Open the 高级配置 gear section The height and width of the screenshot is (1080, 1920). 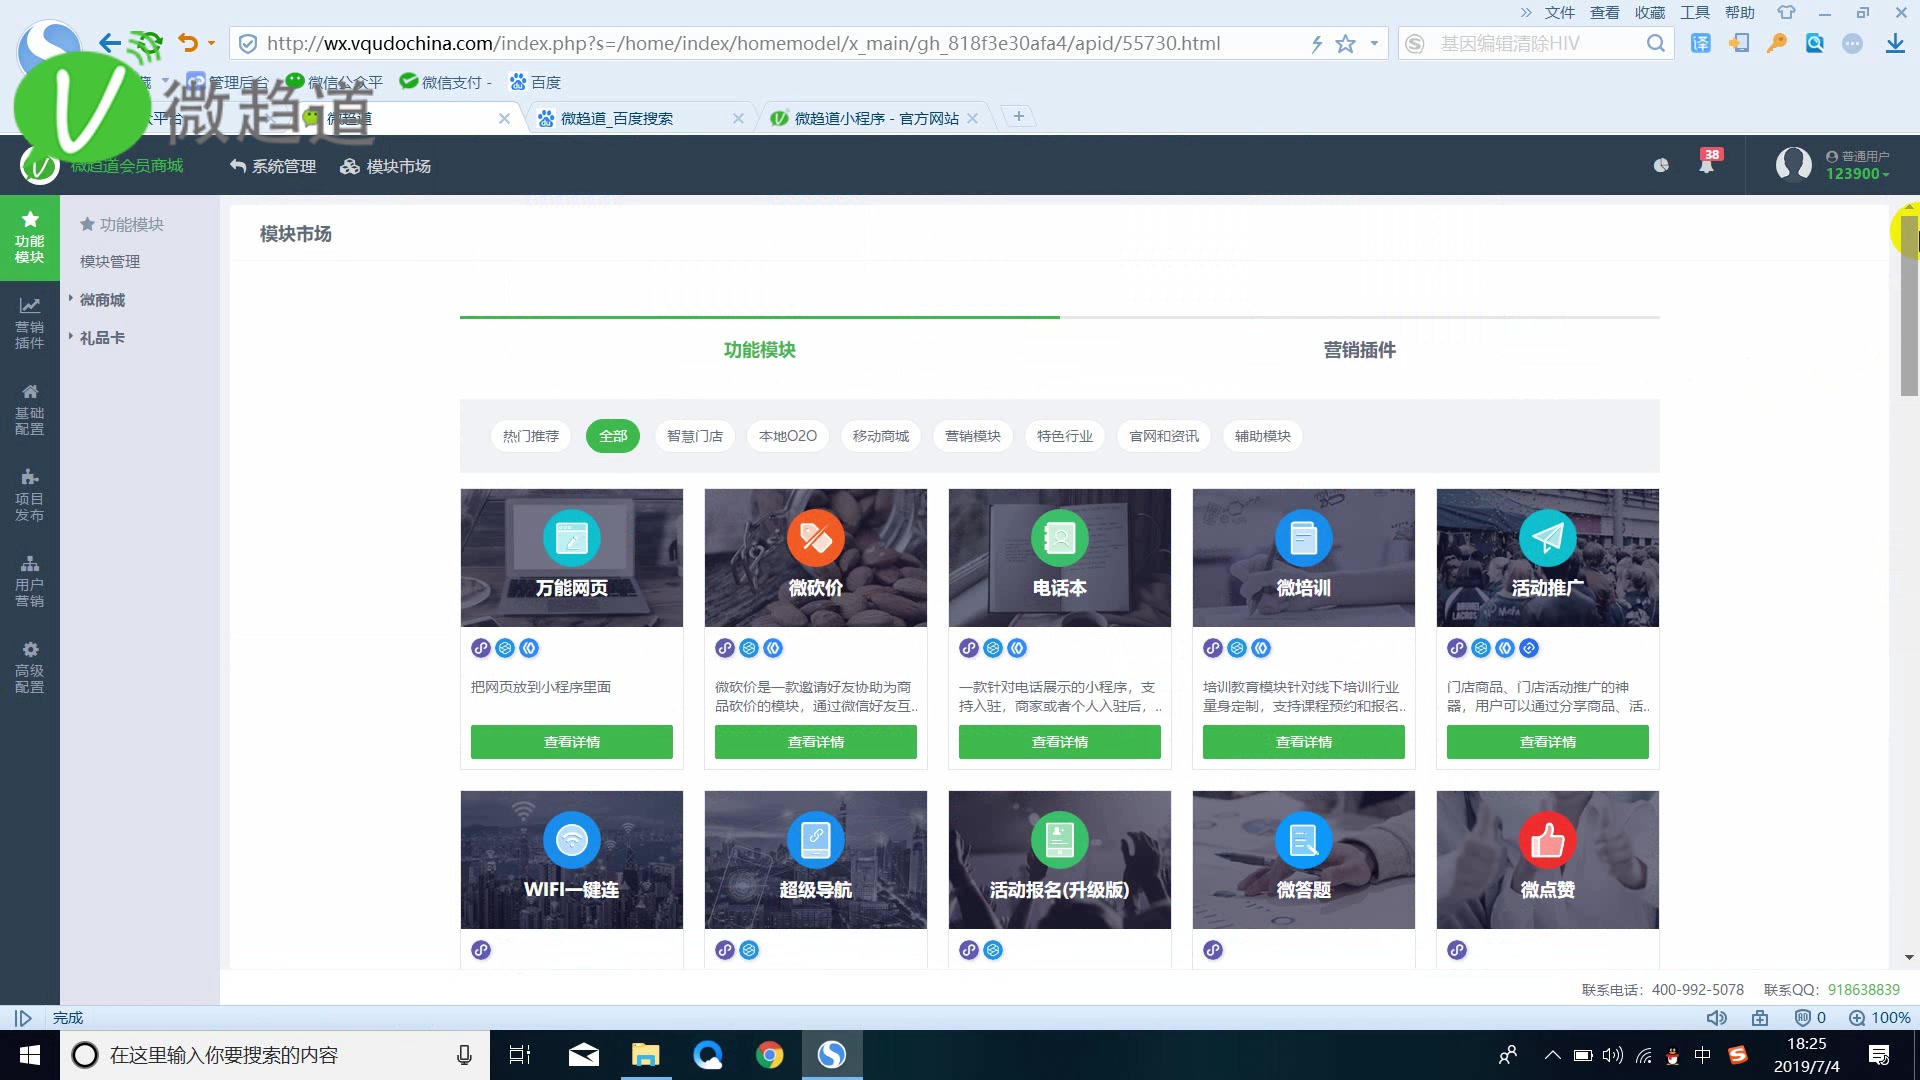coord(30,667)
